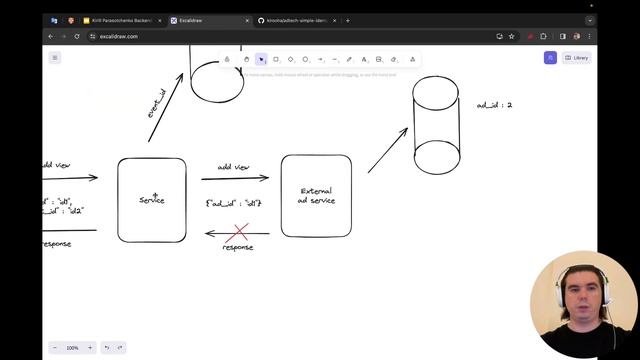Select the Hand panning tool
The height and width of the screenshot is (360, 640).
[247, 60]
